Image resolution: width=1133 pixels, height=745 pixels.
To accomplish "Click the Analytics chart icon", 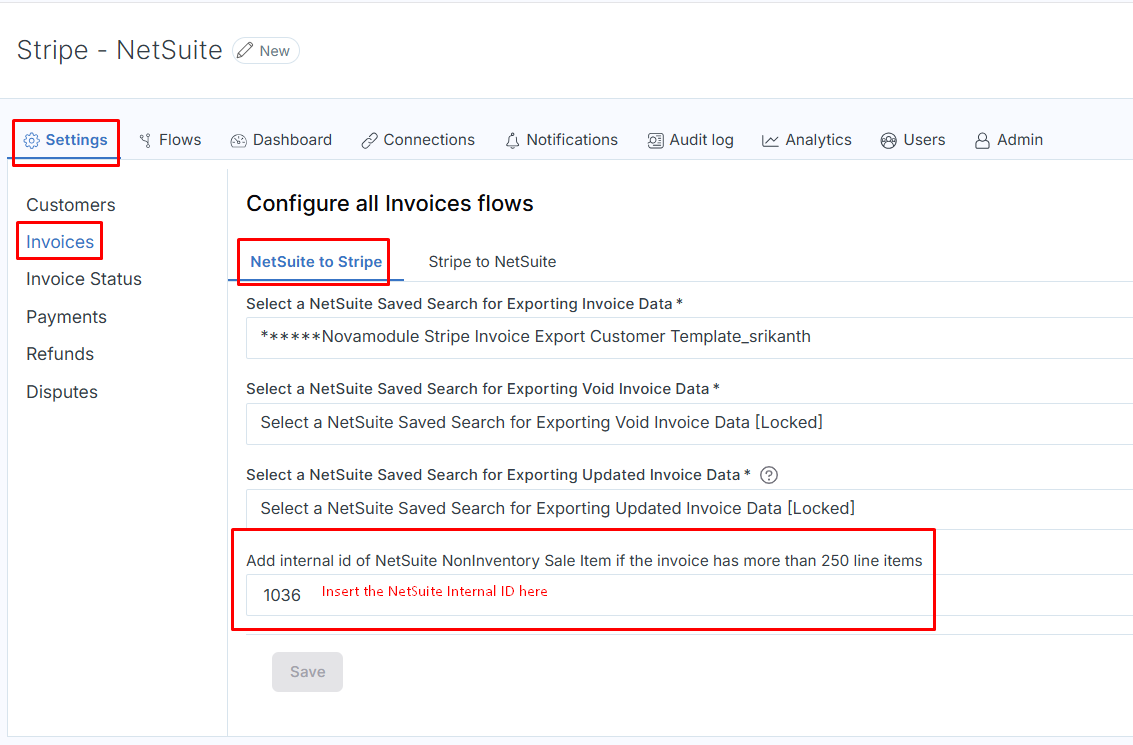I will coord(770,140).
